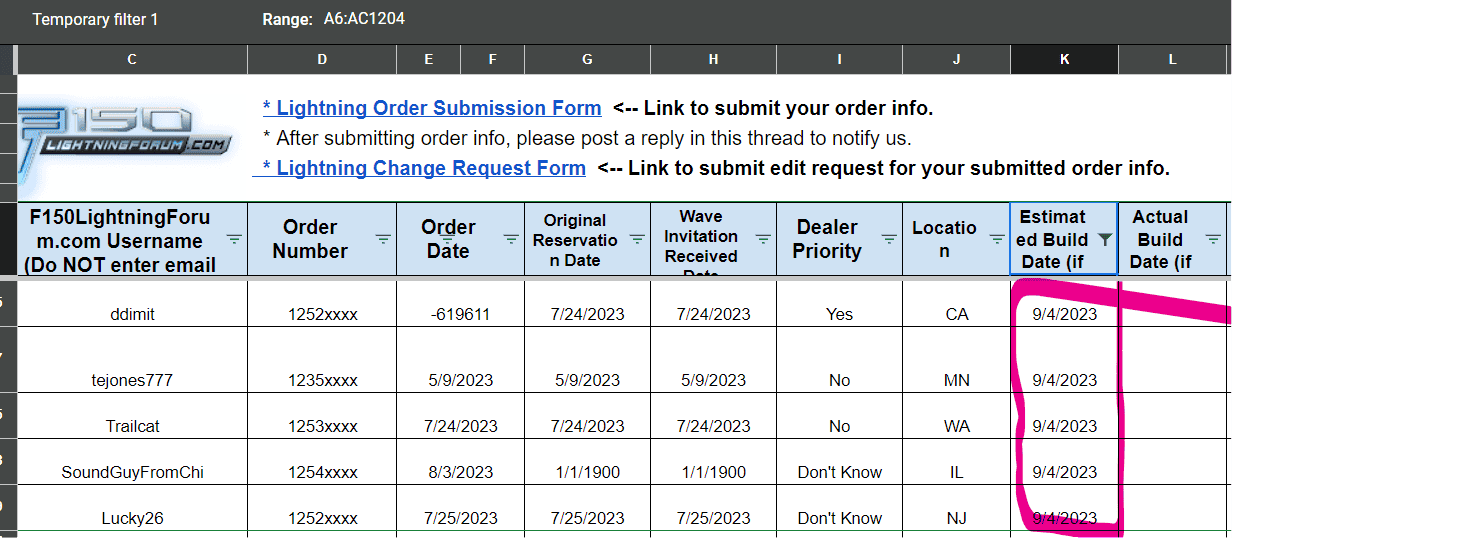The width and height of the screenshot is (1459, 543).
Task: Select column C header
Action: [132, 60]
